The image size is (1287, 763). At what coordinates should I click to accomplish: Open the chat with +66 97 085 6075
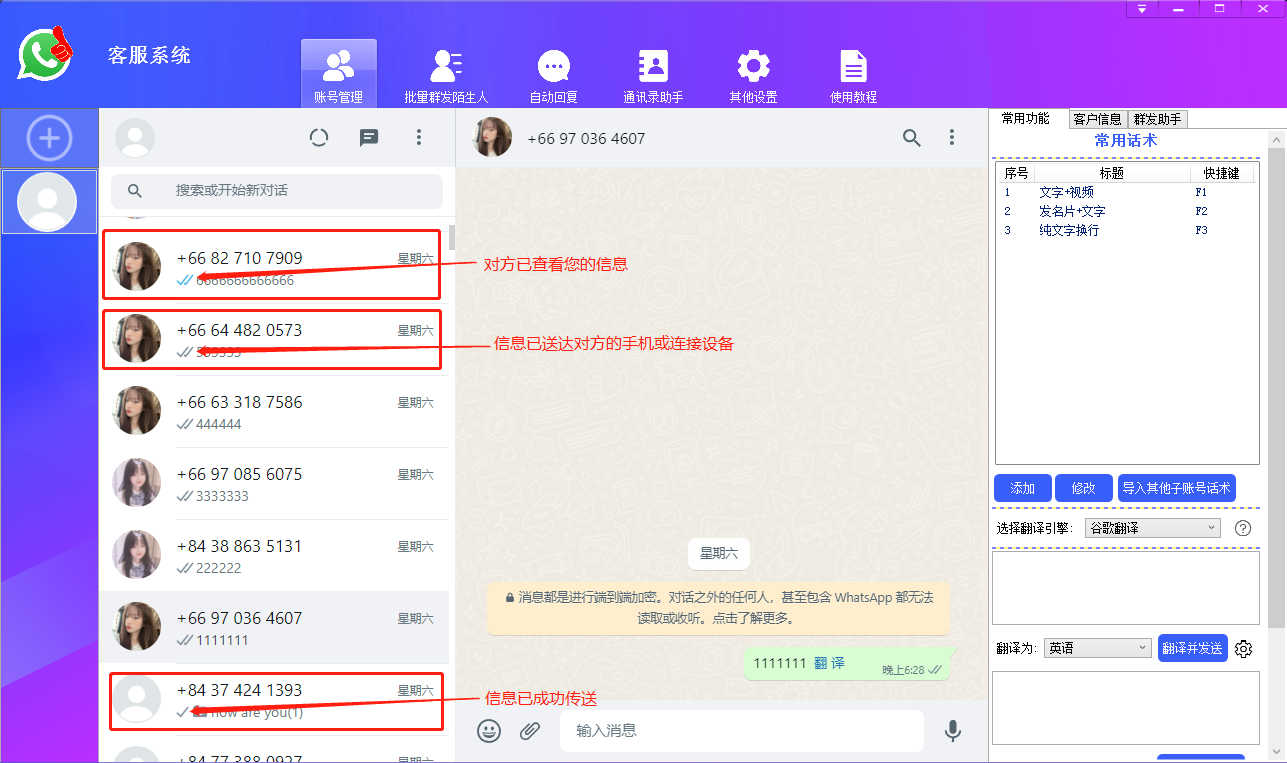pyautogui.click(x=274, y=483)
